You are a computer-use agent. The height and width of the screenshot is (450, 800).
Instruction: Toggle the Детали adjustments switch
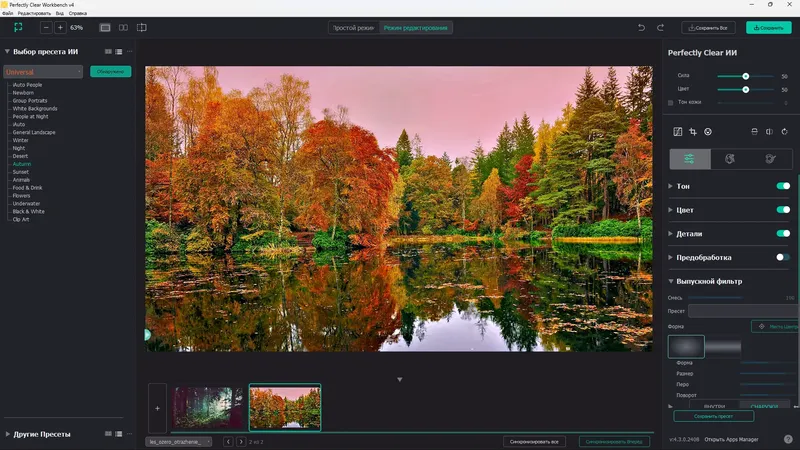(783, 234)
